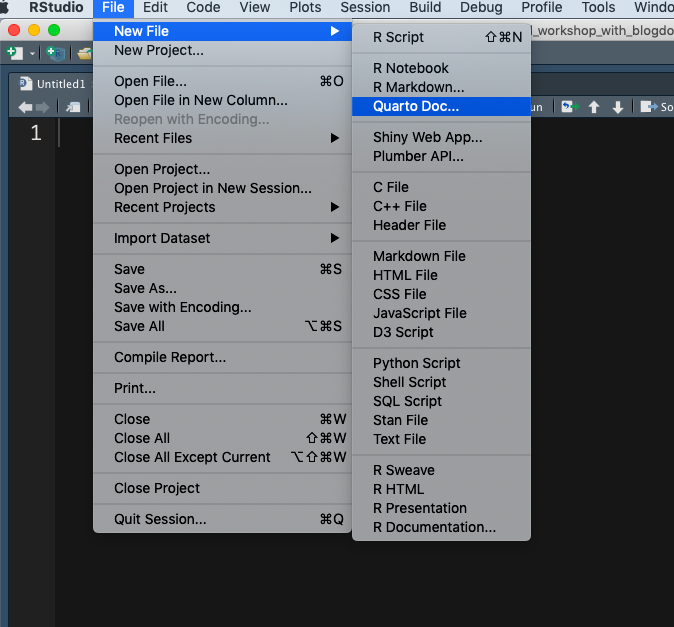Choose Quit Session...
Screen dimensions: 674x627
[223, 519]
